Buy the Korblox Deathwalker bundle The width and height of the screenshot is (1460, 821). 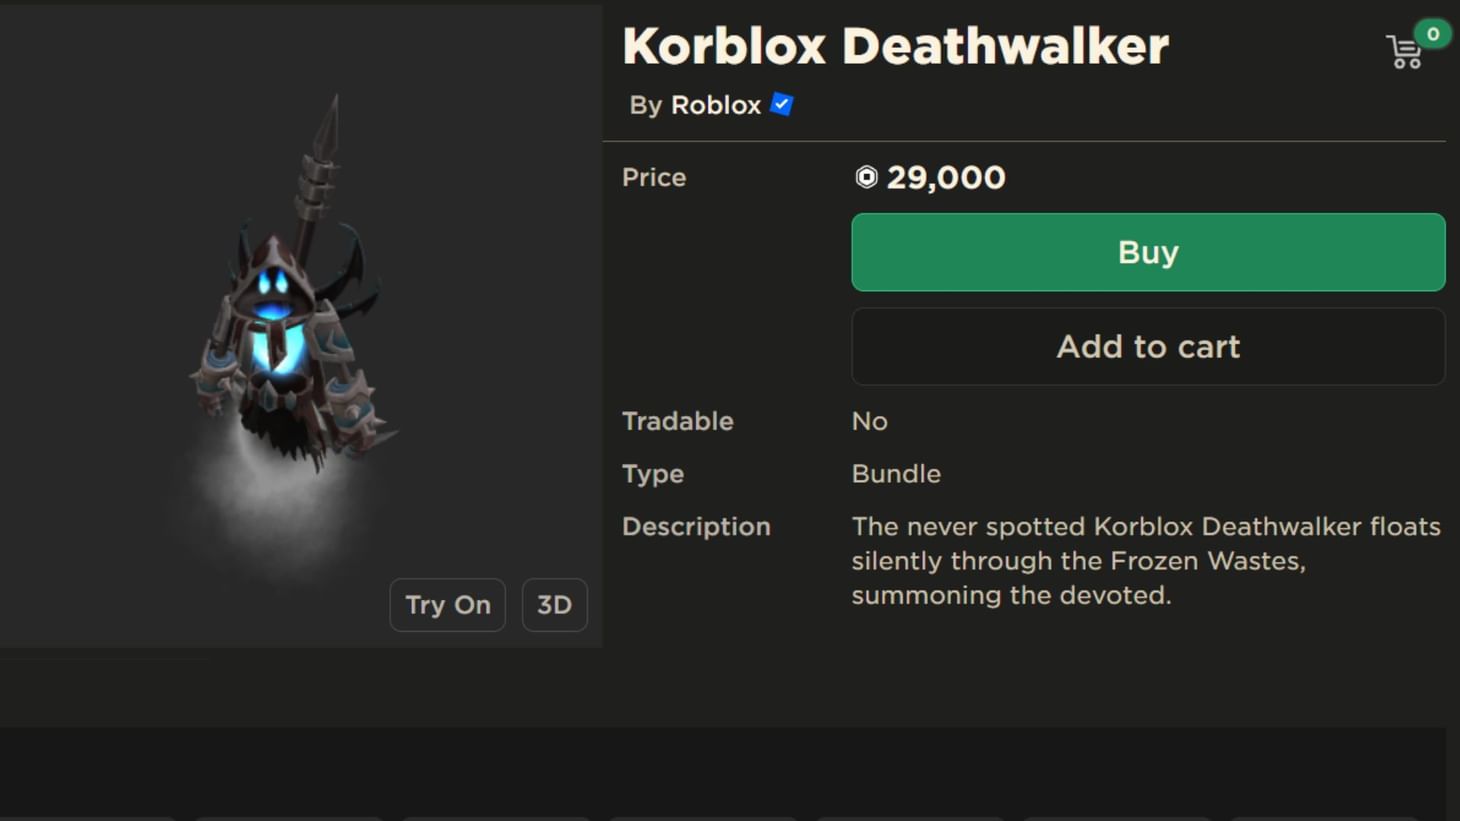coord(1147,252)
